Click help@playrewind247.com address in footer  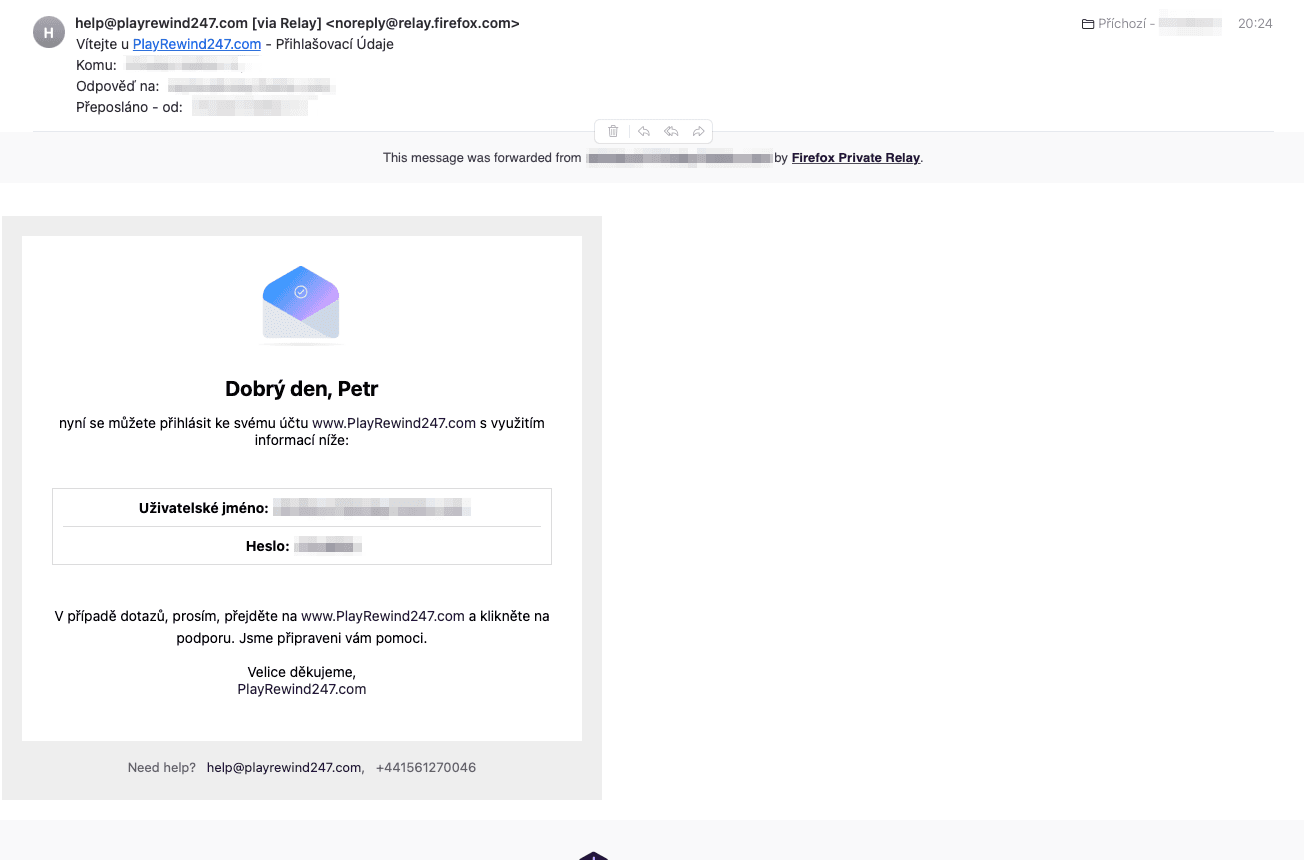tap(284, 768)
